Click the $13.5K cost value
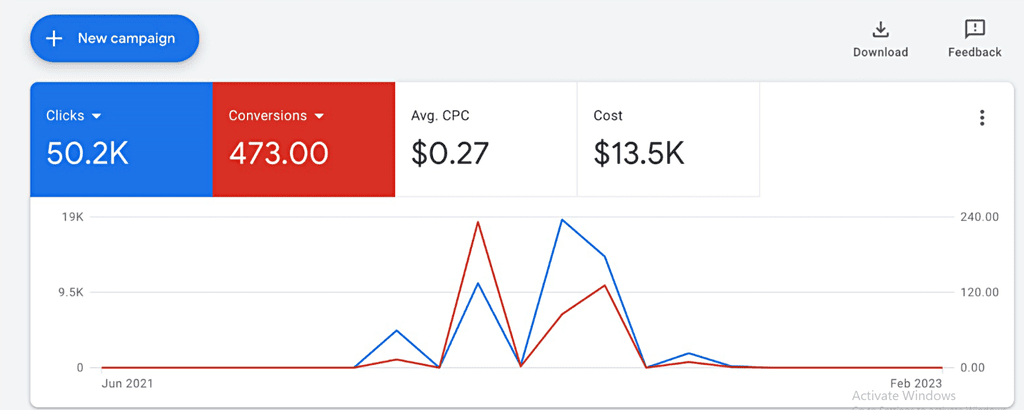Viewport: 1024px width, 410px height. 638,153
